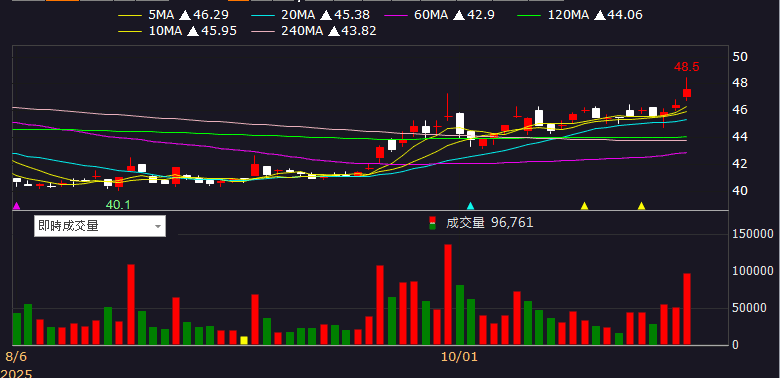The width and height of the screenshot is (780, 378).
Task: Click the 240MA value 43.82
Action: tap(359, 31)
